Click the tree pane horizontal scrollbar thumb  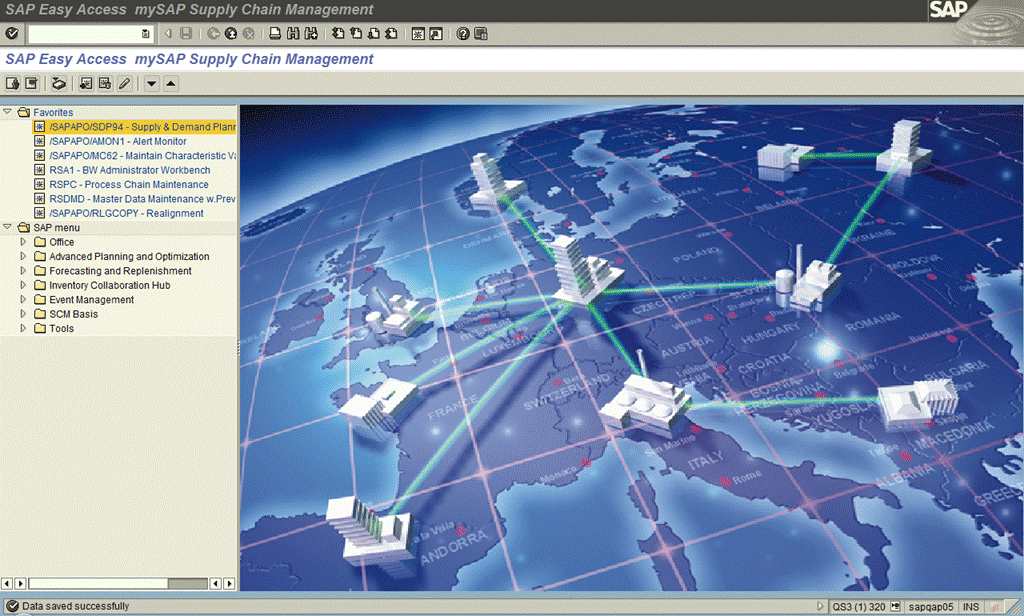(99, 583)
